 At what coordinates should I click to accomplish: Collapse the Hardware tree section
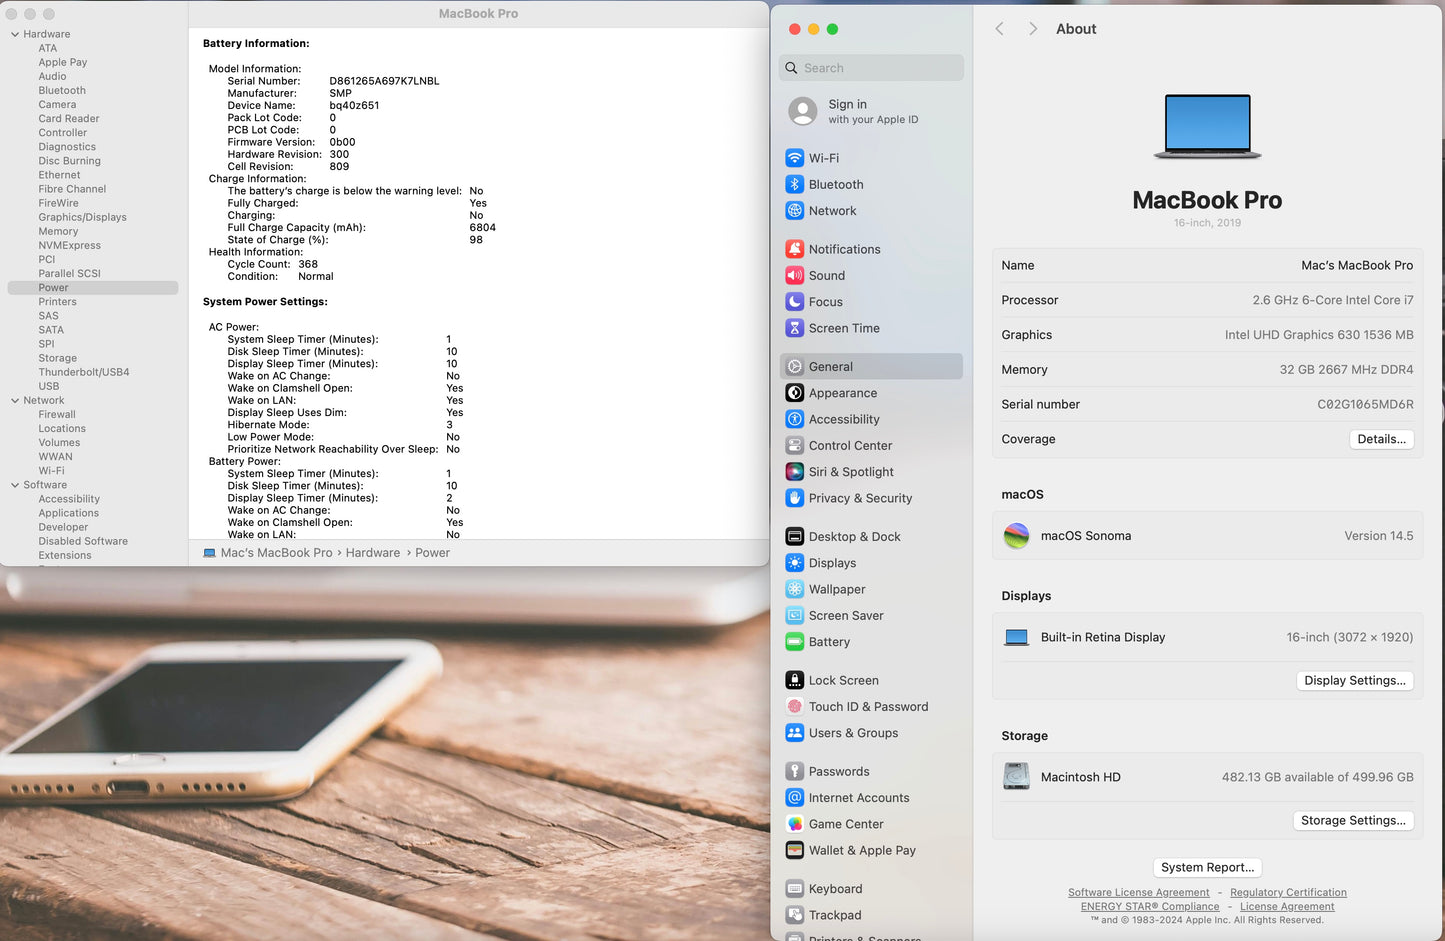coord(15,34)
